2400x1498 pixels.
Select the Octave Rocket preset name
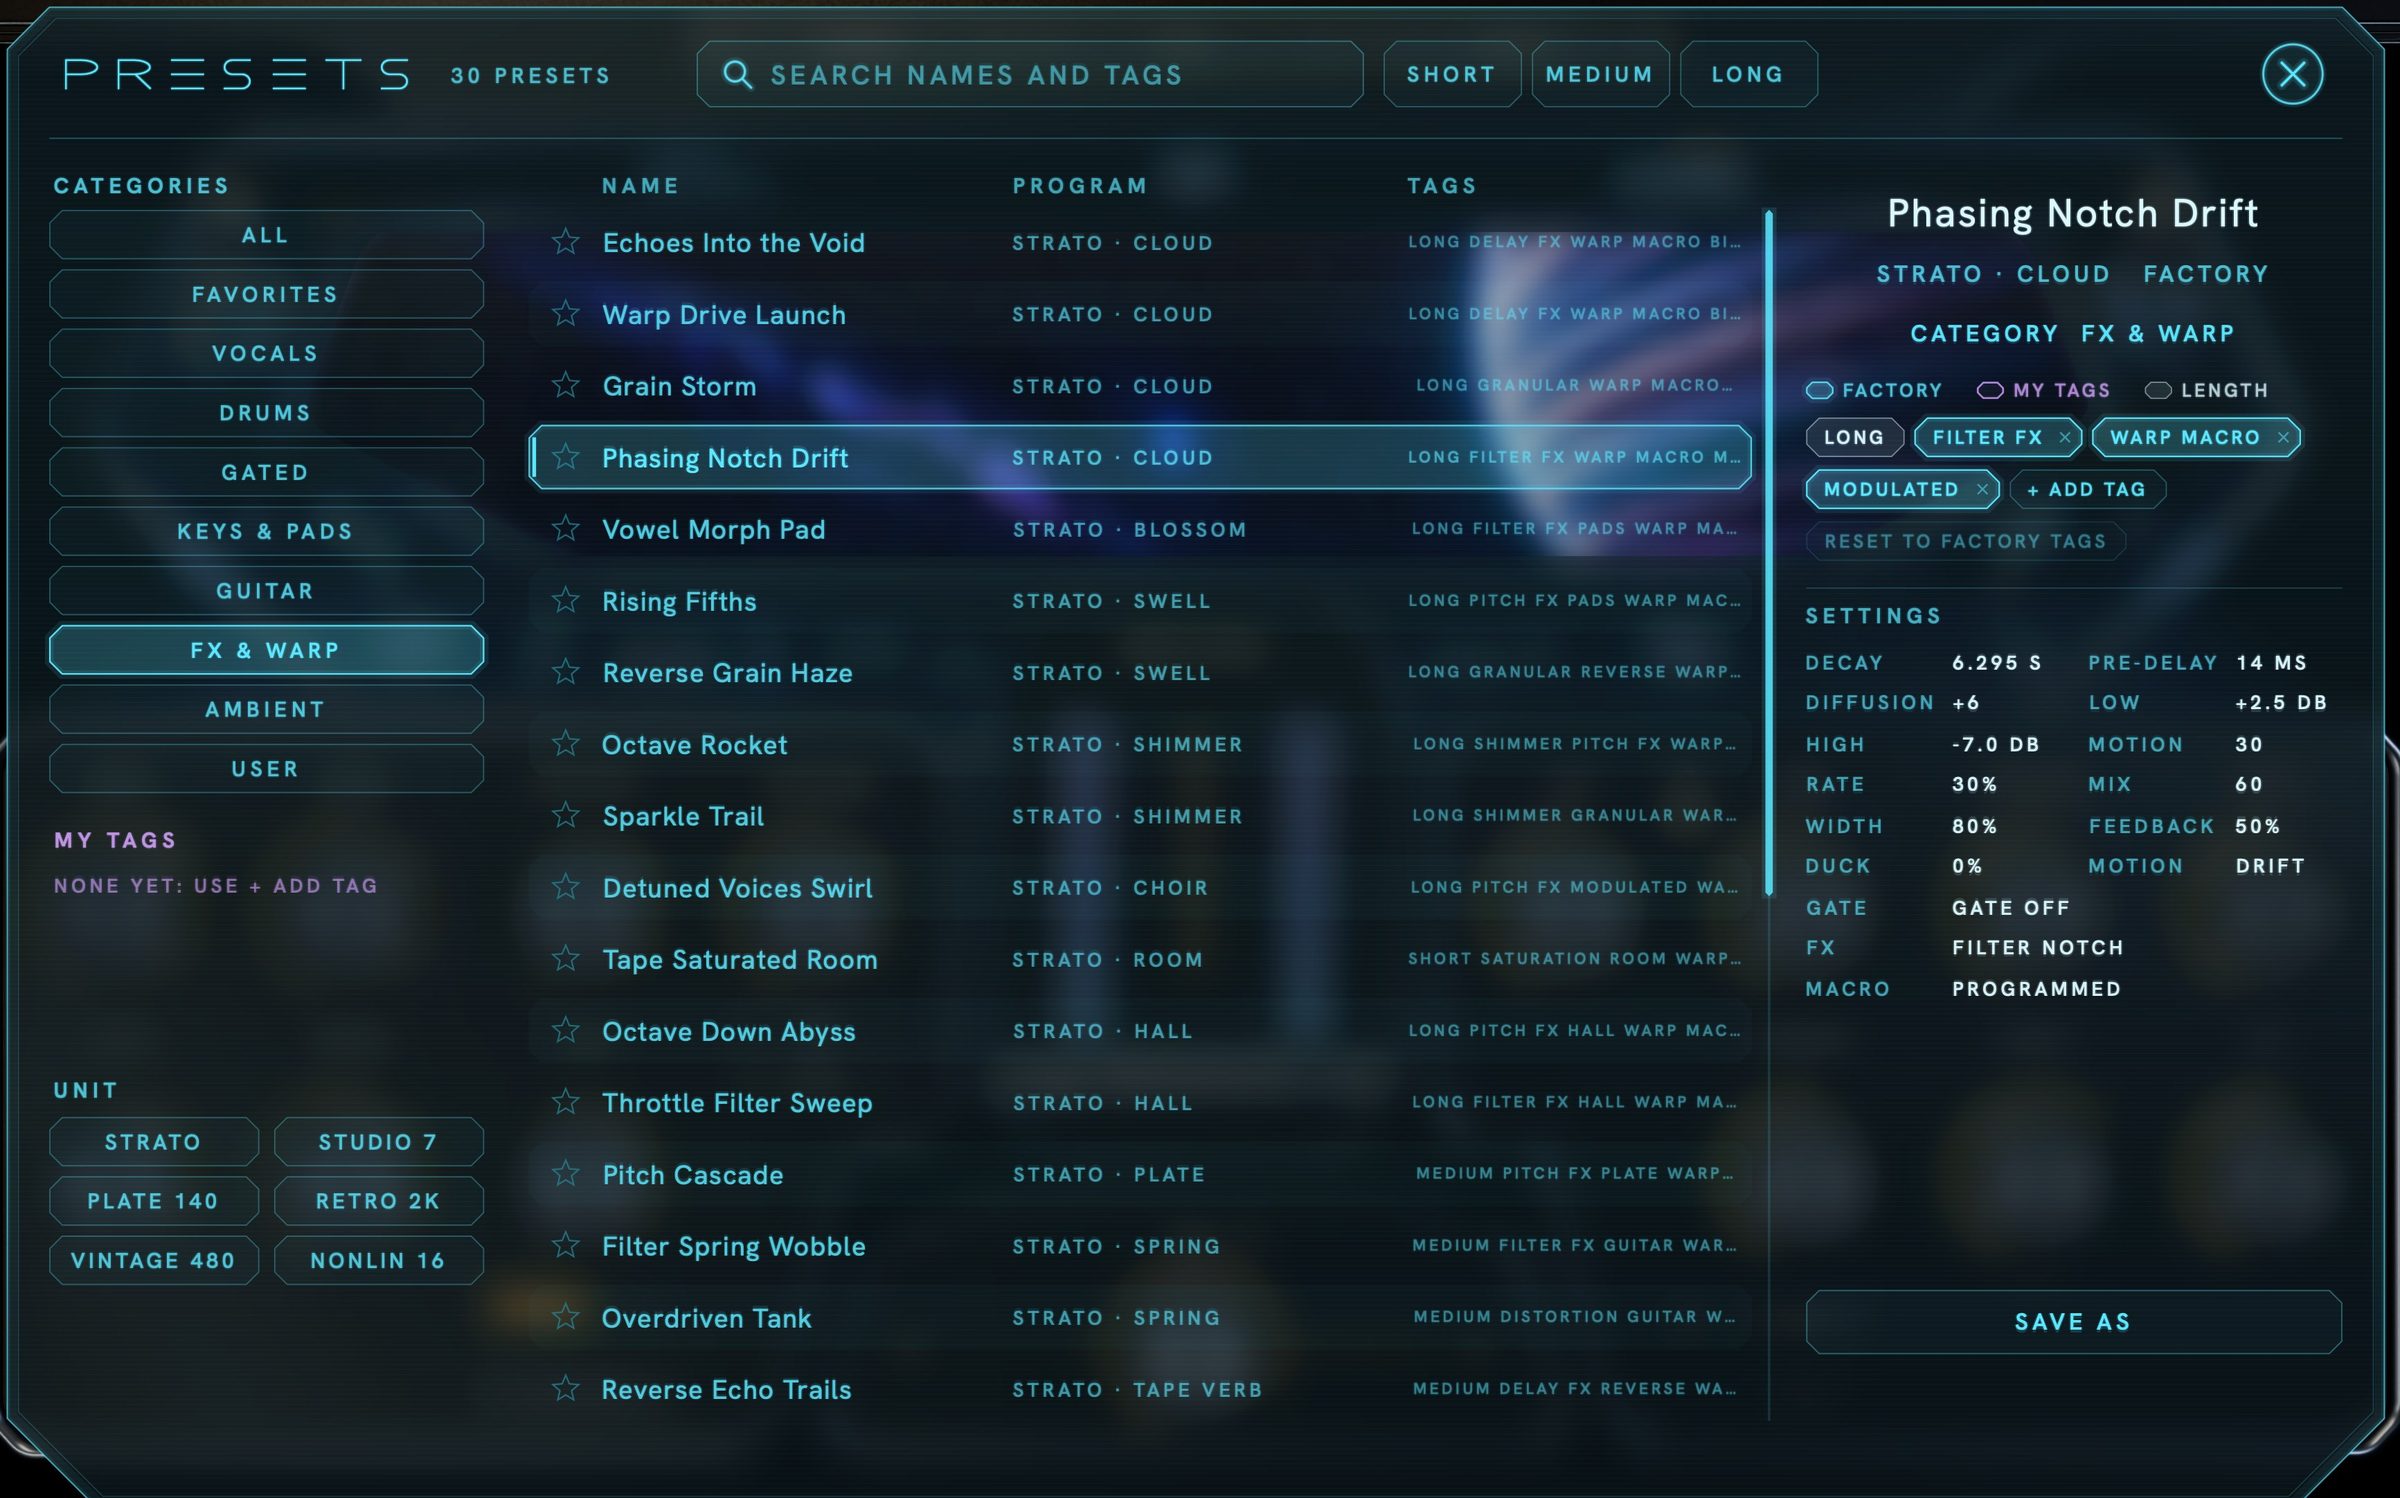coord(695,744)
